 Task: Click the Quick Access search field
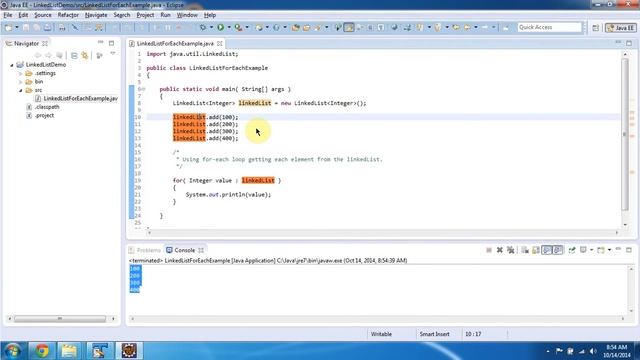549,27
